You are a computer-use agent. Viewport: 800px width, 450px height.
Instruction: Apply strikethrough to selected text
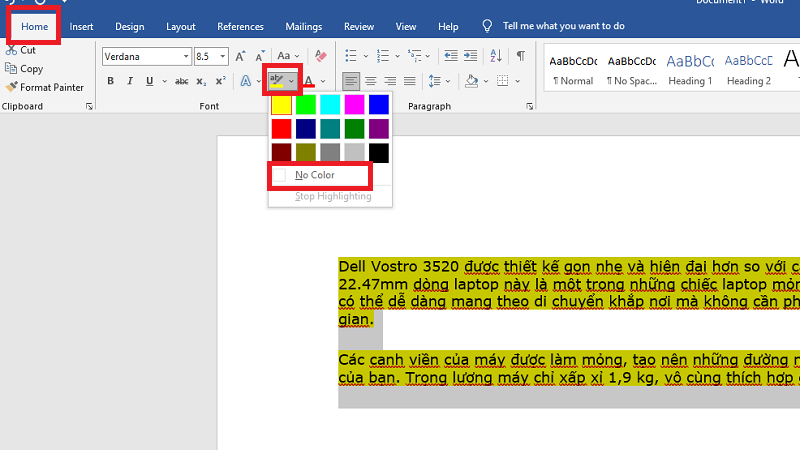tap(181, 81)
